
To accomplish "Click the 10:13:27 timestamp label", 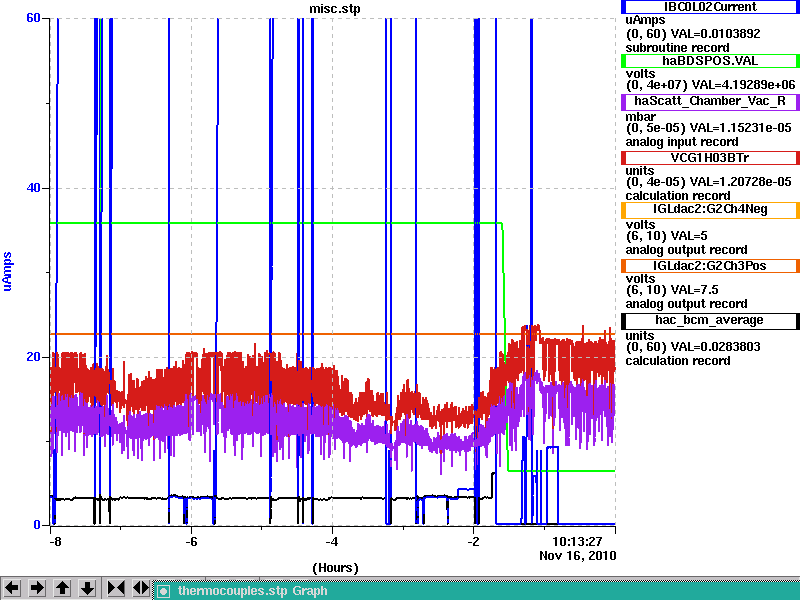I will click(578, 541).
